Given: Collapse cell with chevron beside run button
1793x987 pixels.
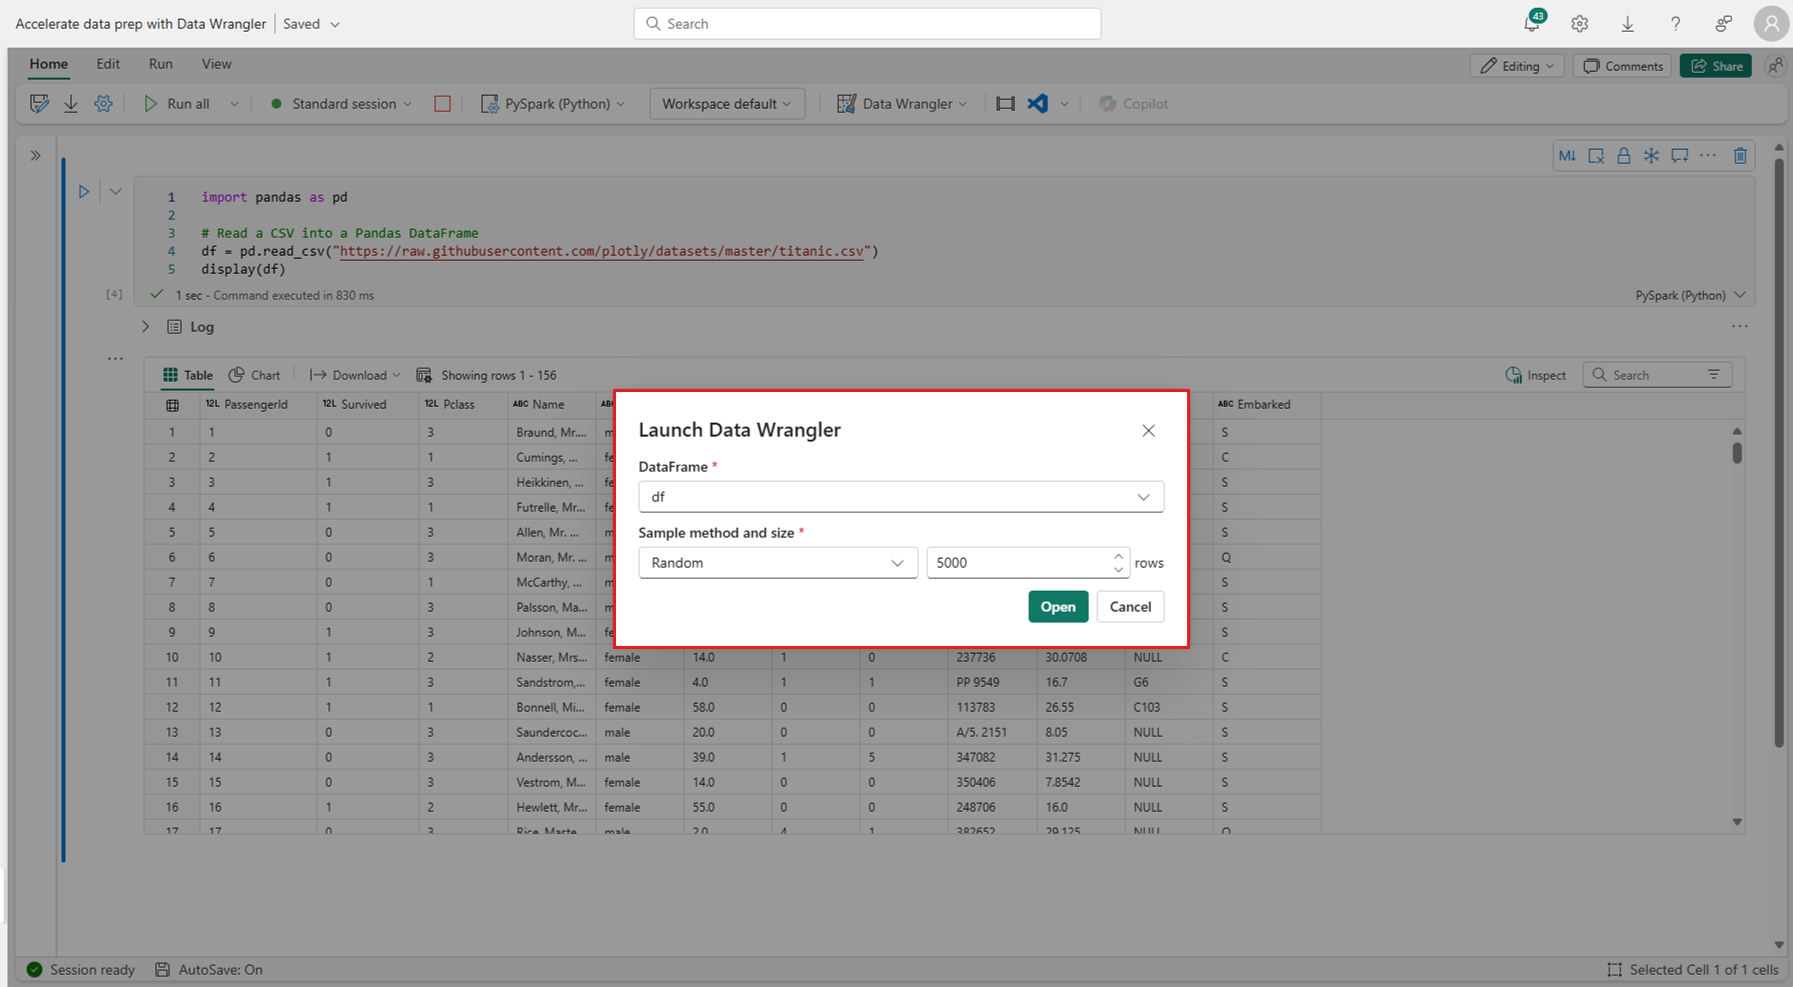Looking at the screenshot, I should click(x=116, y=191).
